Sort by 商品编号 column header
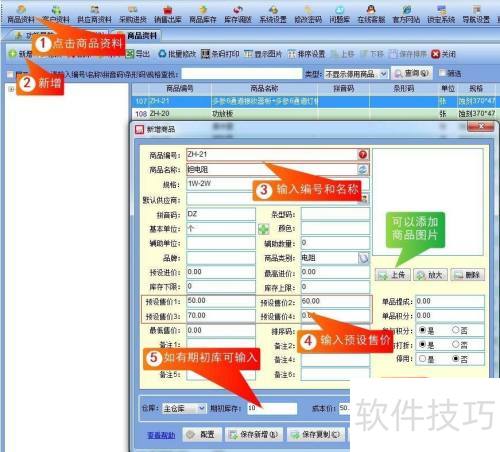The height and width of the screenshot is (452, 500). coord(180,89)
